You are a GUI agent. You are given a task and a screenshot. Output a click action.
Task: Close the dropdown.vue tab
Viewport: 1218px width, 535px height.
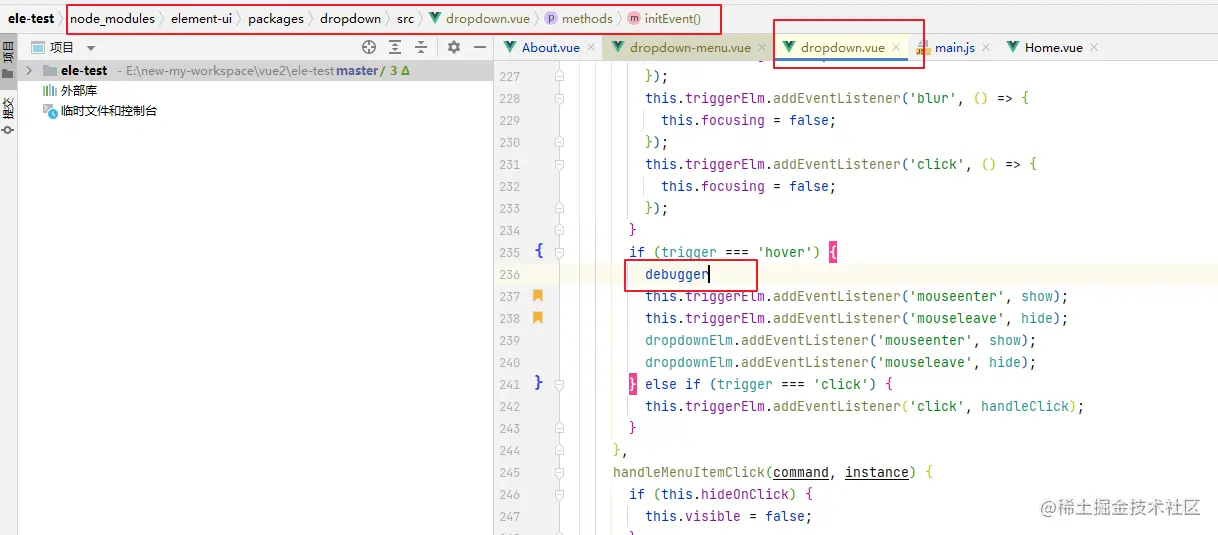pyautogui.click(x=896, y=47)
